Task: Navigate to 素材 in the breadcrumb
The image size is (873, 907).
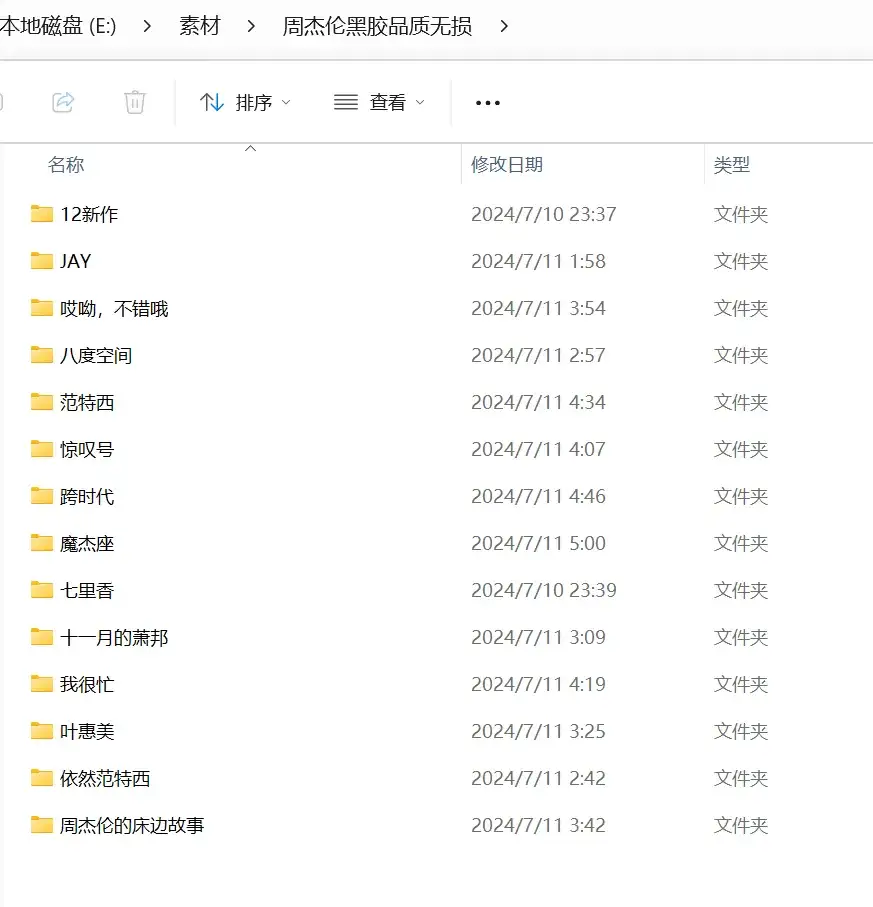Action: pos(199,26)
